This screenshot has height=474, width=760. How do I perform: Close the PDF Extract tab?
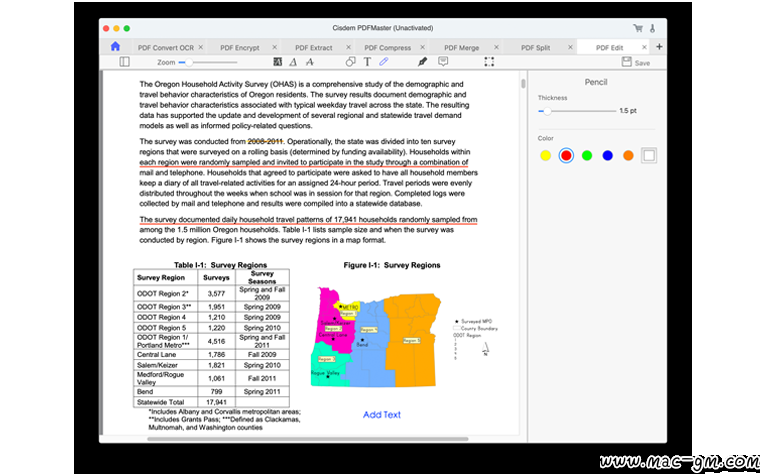coord(348,47)
